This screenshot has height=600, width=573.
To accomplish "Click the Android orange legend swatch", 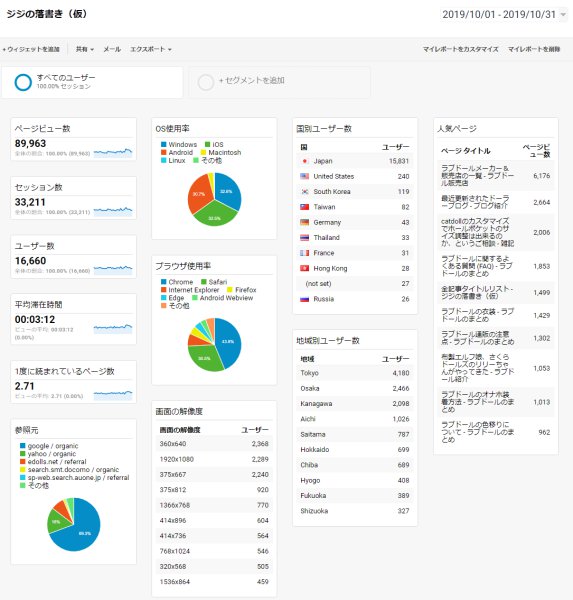I will click(163, 152).
